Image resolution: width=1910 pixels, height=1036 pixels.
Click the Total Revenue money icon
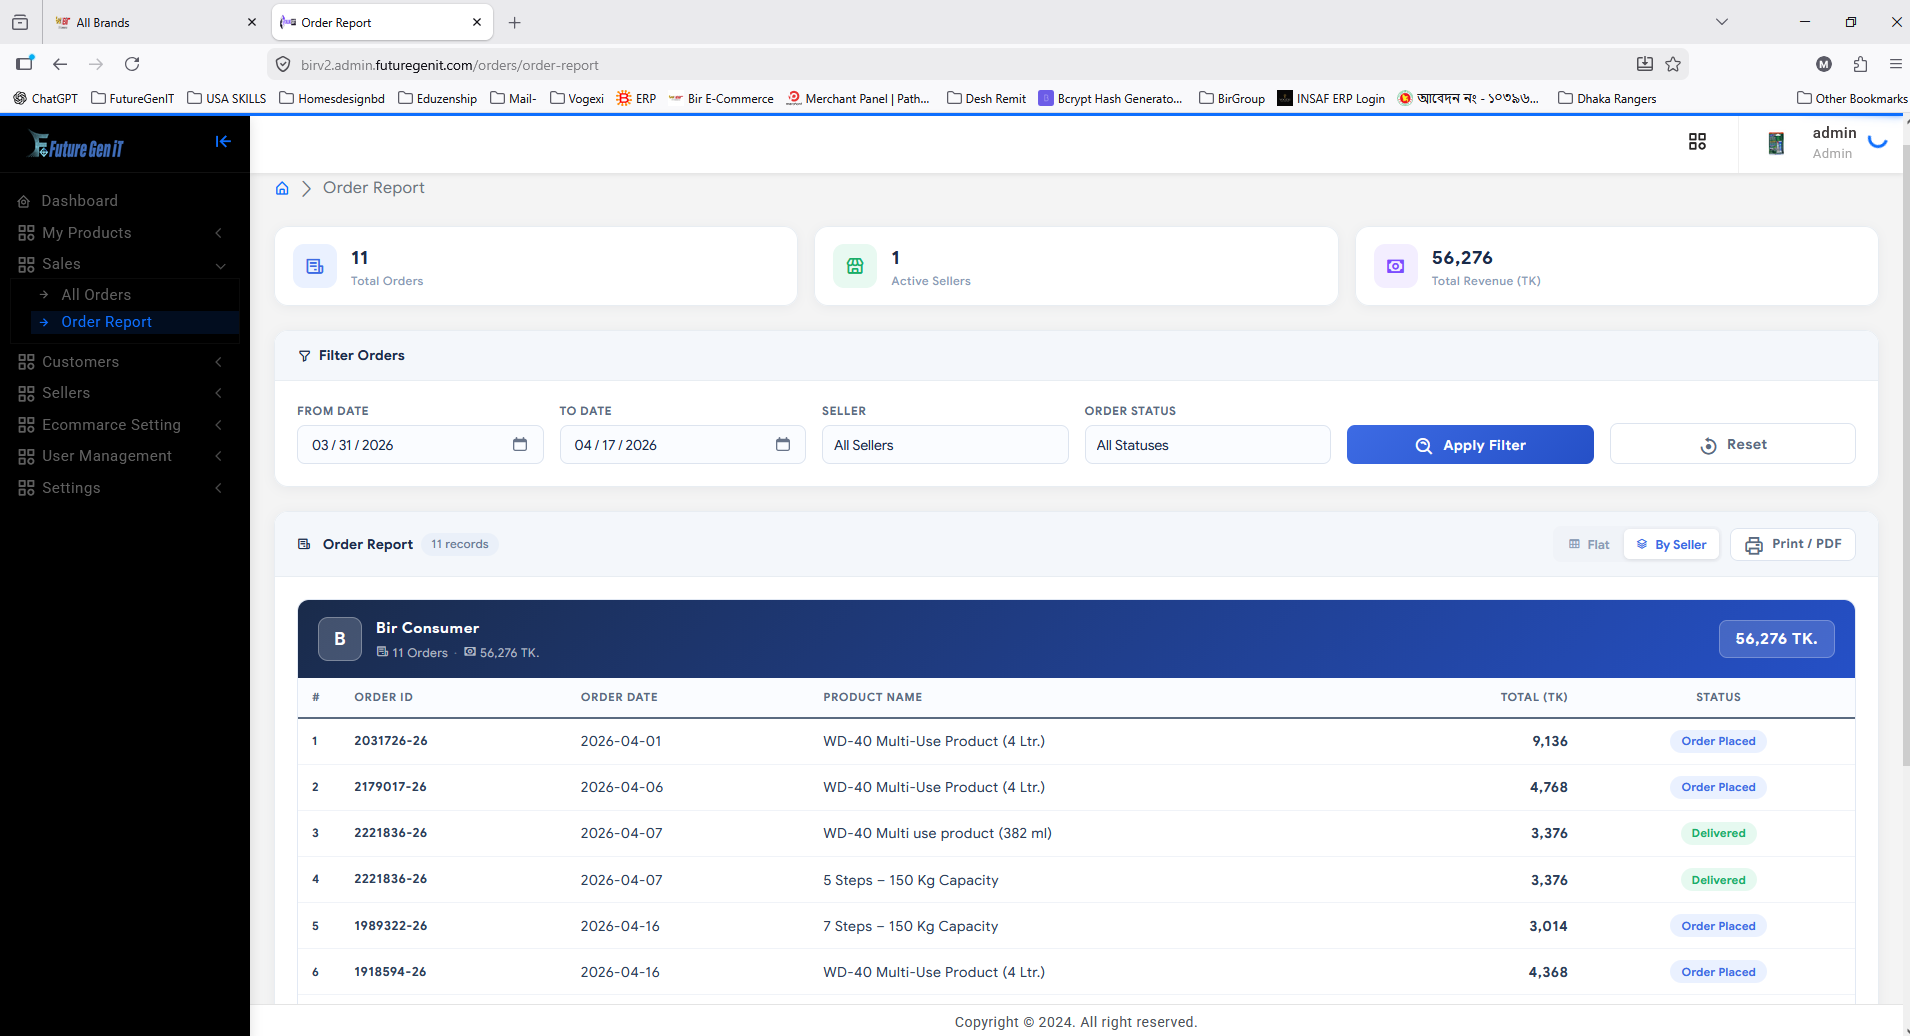[x=1396, y=266]
